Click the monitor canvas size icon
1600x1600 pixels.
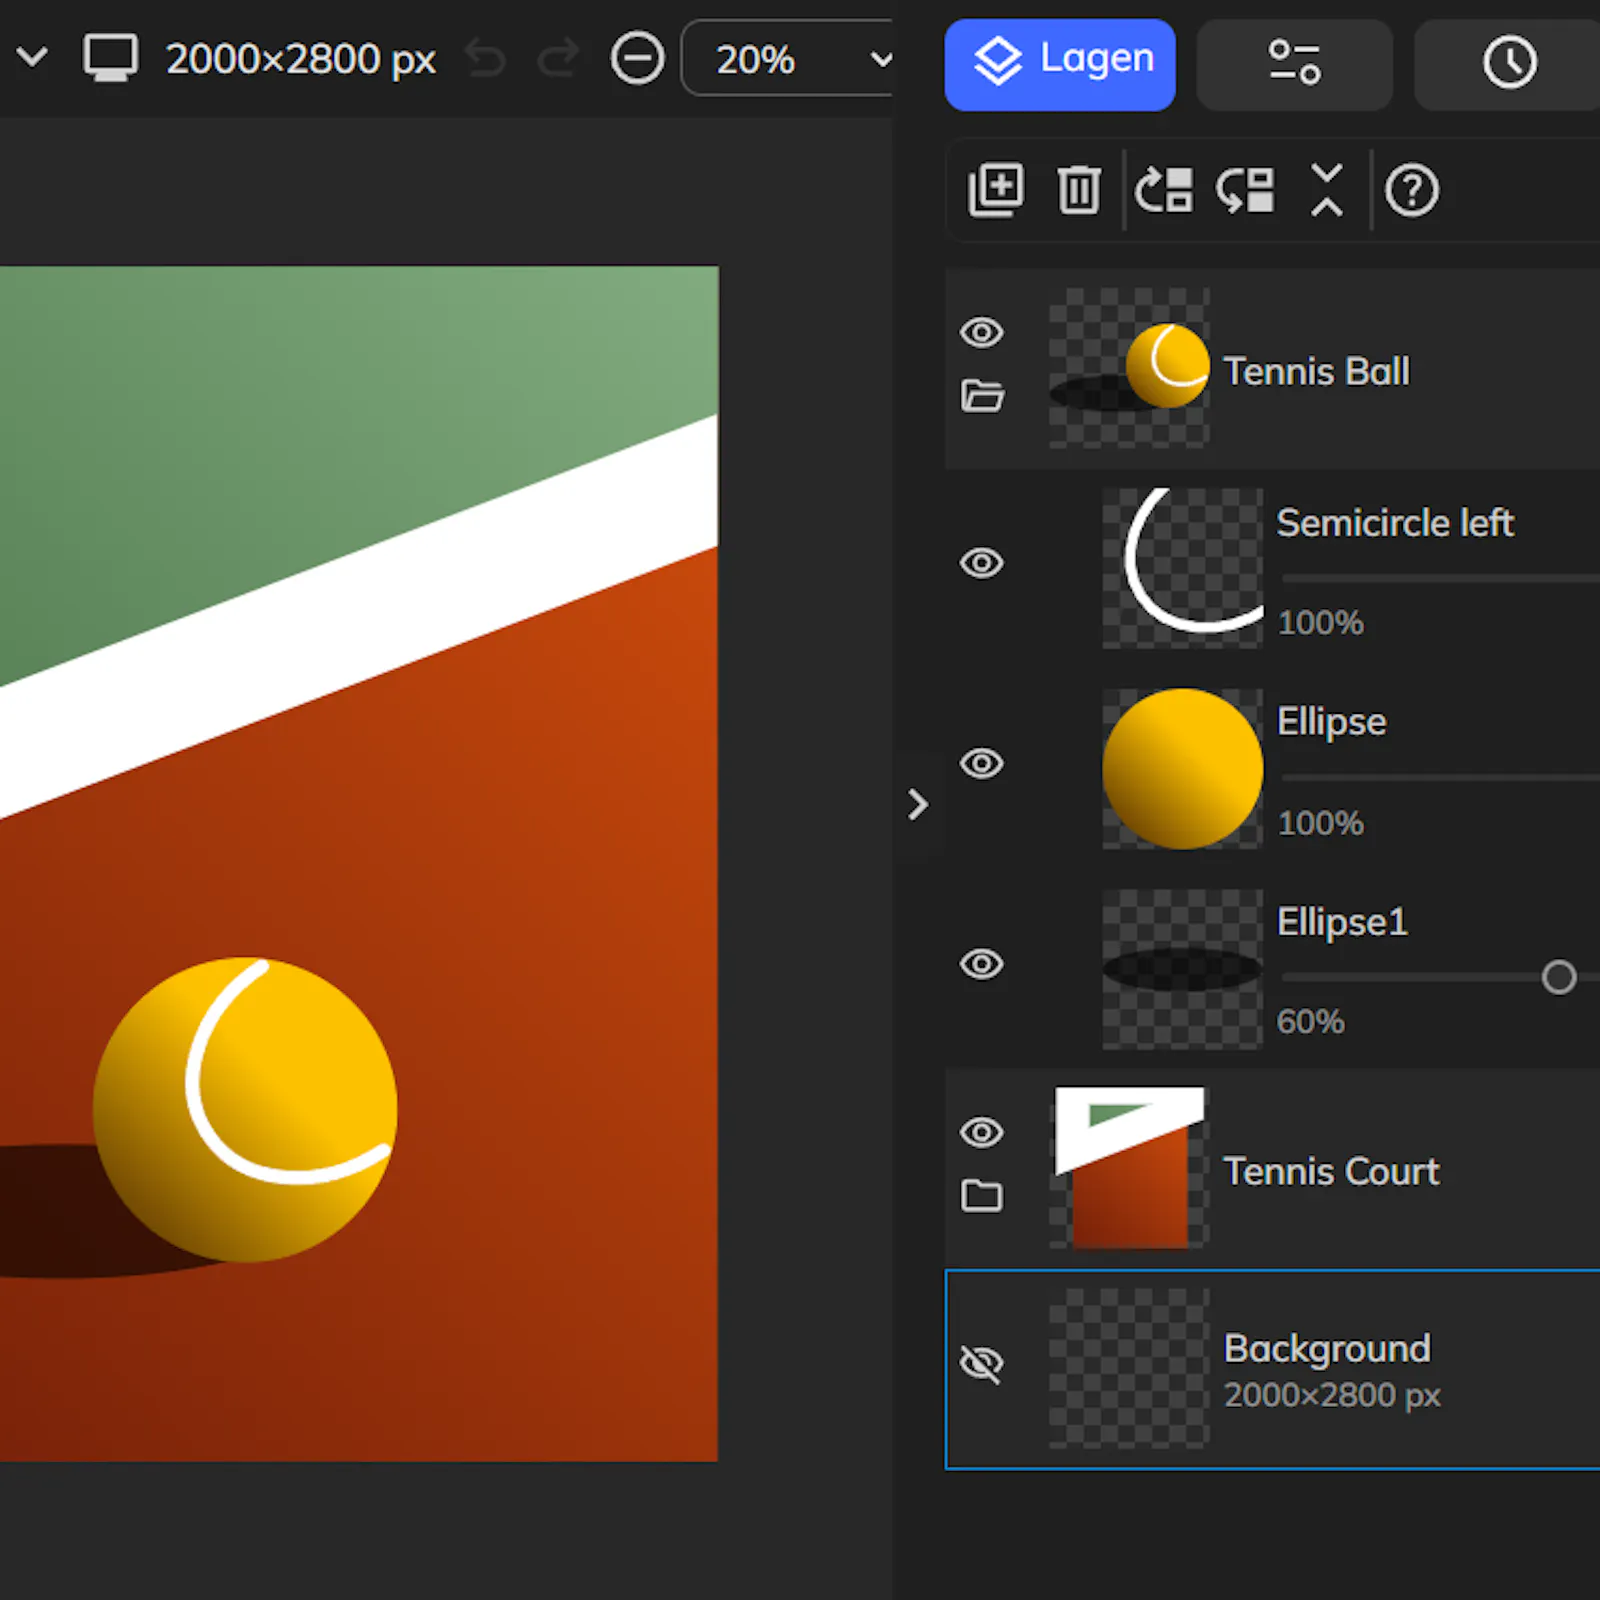[x=110, y=59]
